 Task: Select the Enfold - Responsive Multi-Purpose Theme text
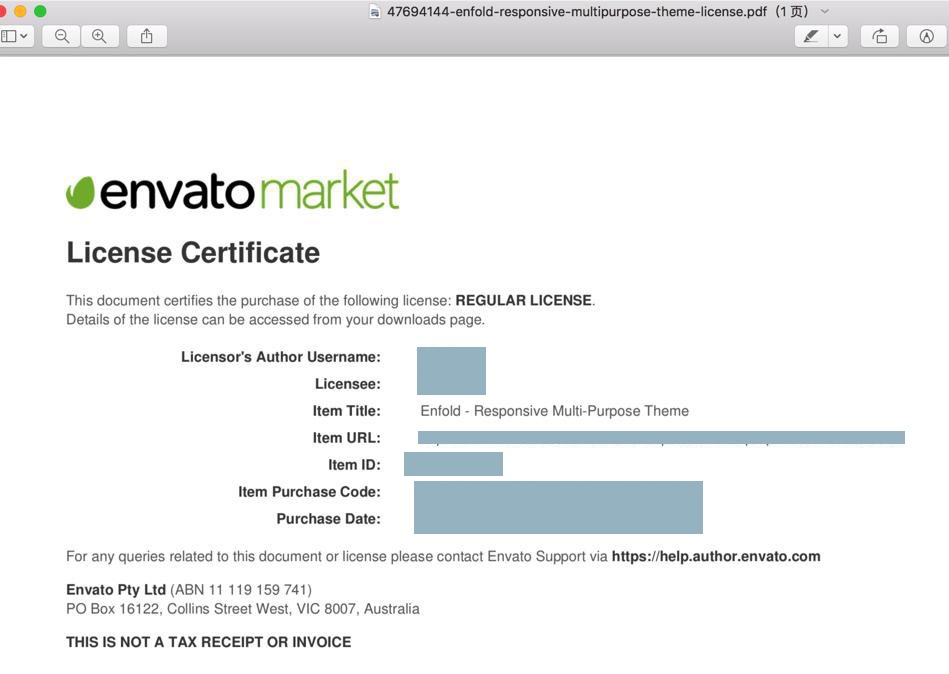click(554, 411)
